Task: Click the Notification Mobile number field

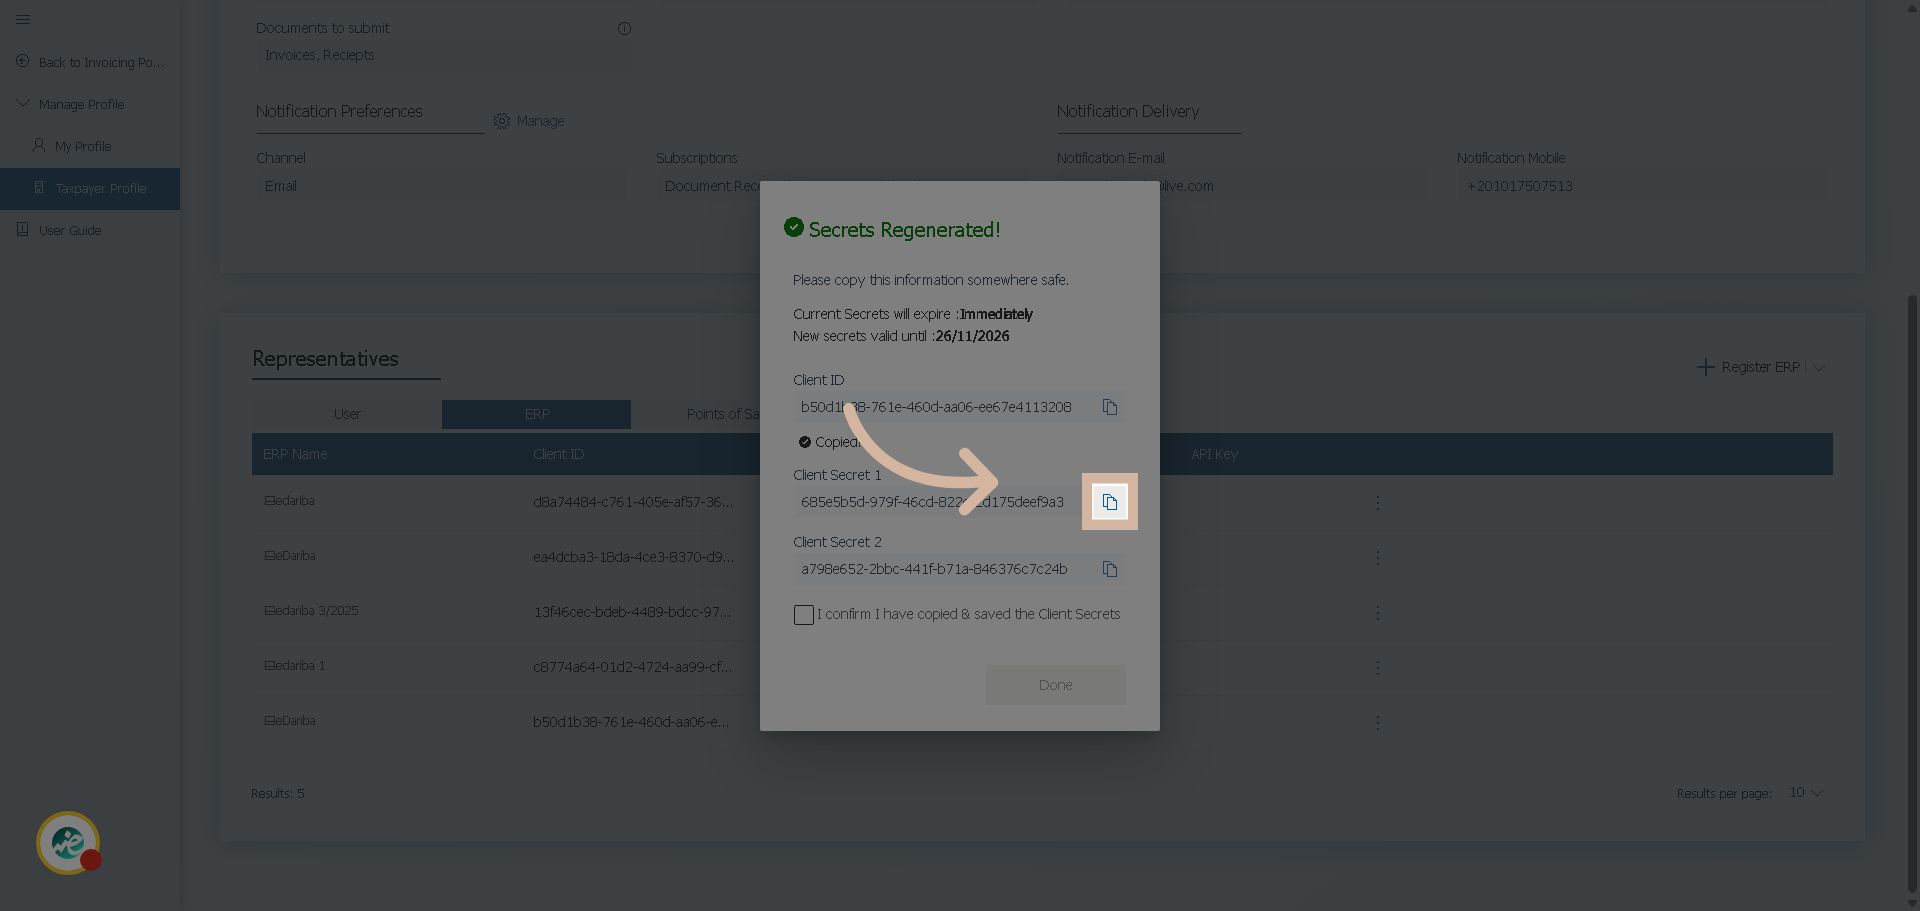Action: pyautogui.click(x=1642, y=186)
